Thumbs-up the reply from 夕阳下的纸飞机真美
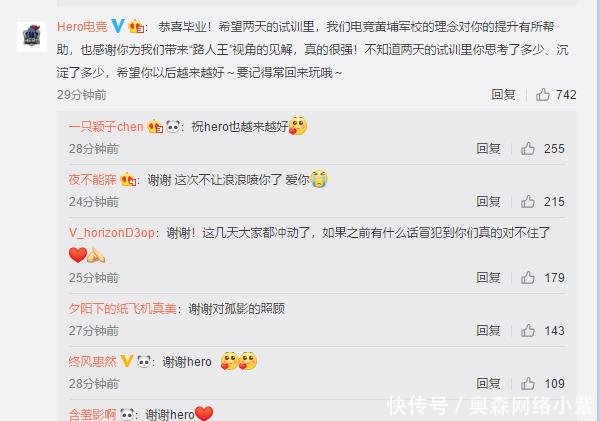The width and height of the screenshot is (600, 421). [528, 330]
